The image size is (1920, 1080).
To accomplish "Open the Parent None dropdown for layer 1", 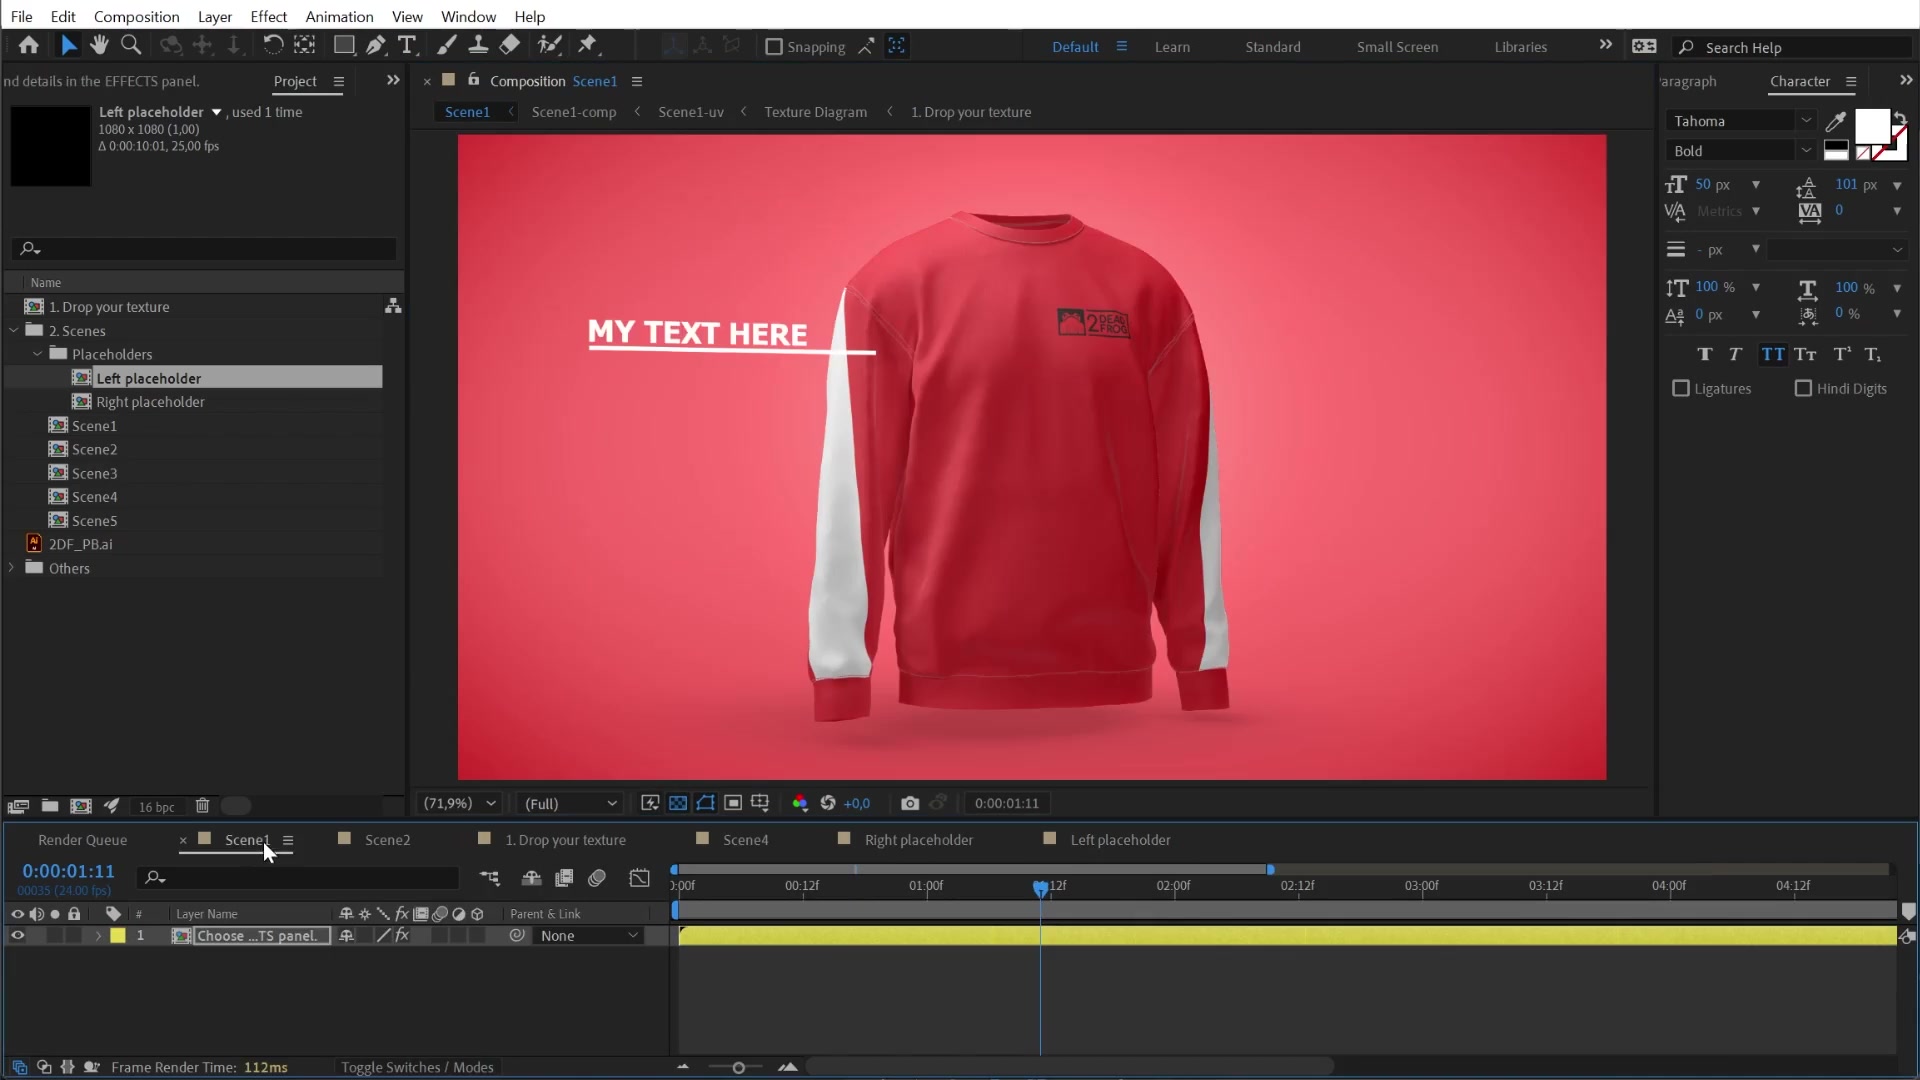I will (589, 936).
